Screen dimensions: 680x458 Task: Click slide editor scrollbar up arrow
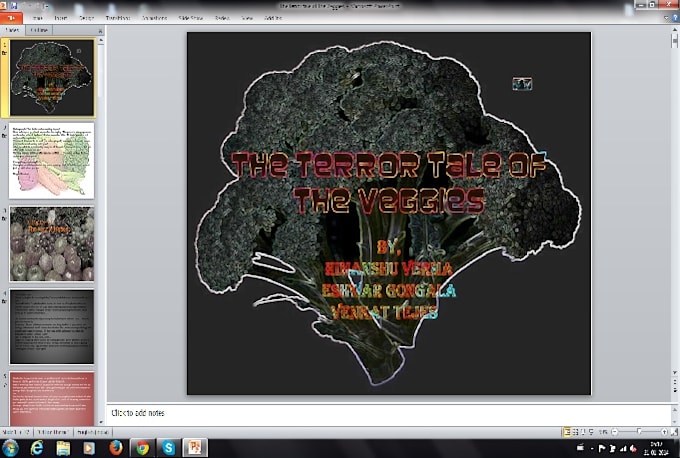pyautogui.click(x=674, y=30)
